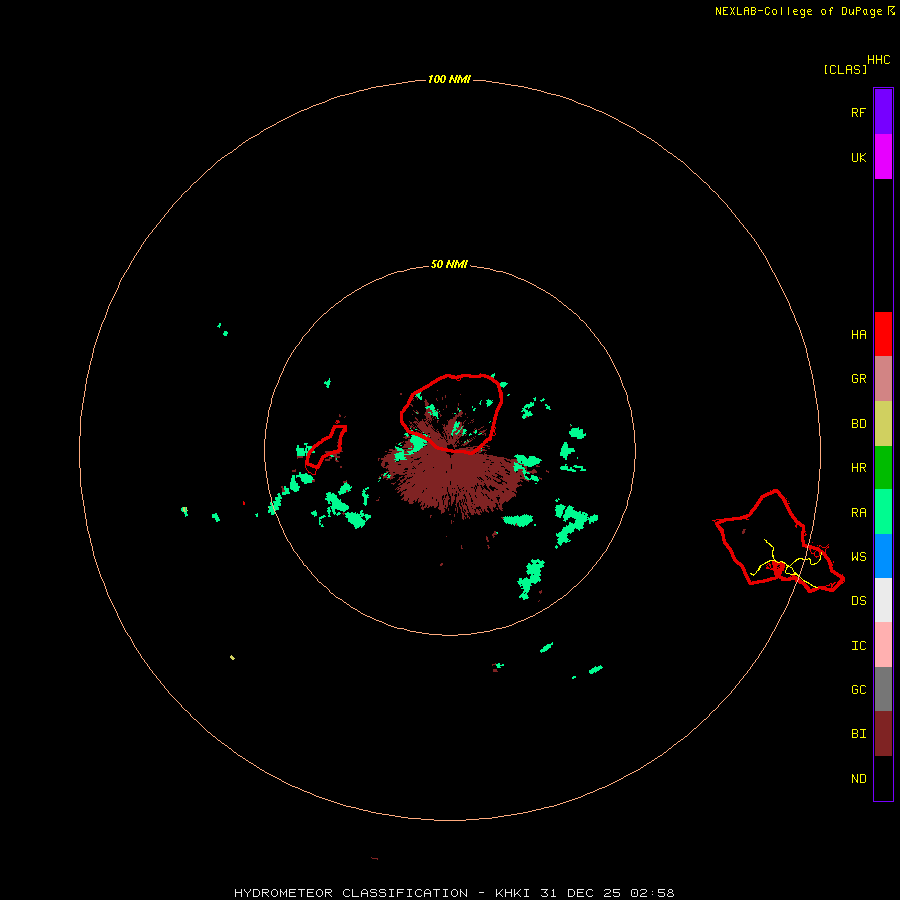Click the BI brown legend swatch
Viewport: 900px width, 900px height.
coord(883,734)
